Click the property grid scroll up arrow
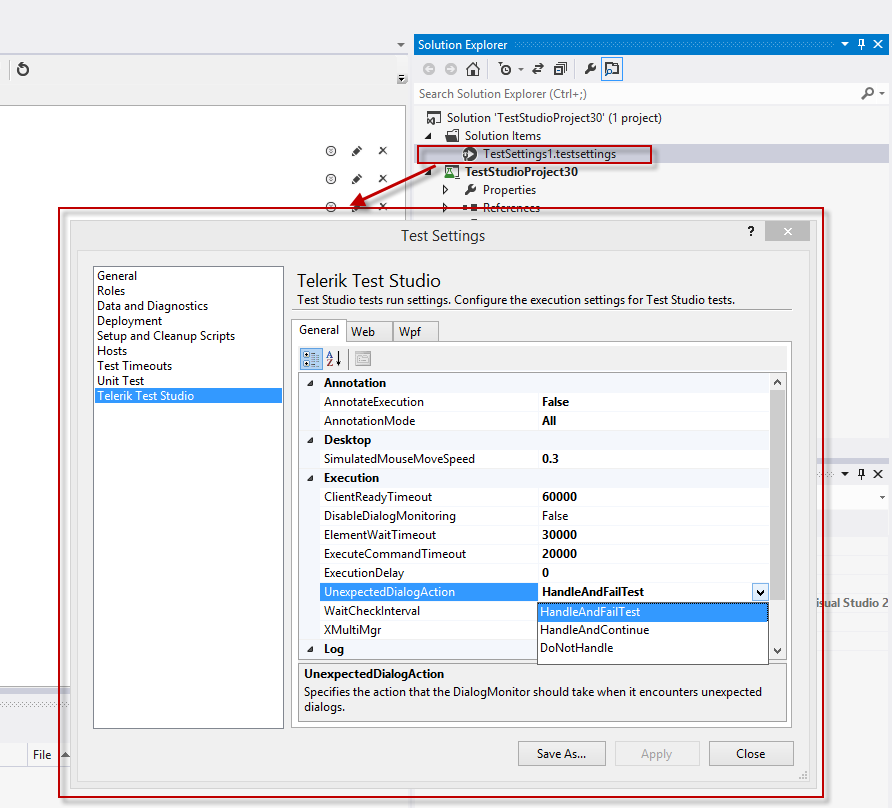892x808 pixels. 777,382
